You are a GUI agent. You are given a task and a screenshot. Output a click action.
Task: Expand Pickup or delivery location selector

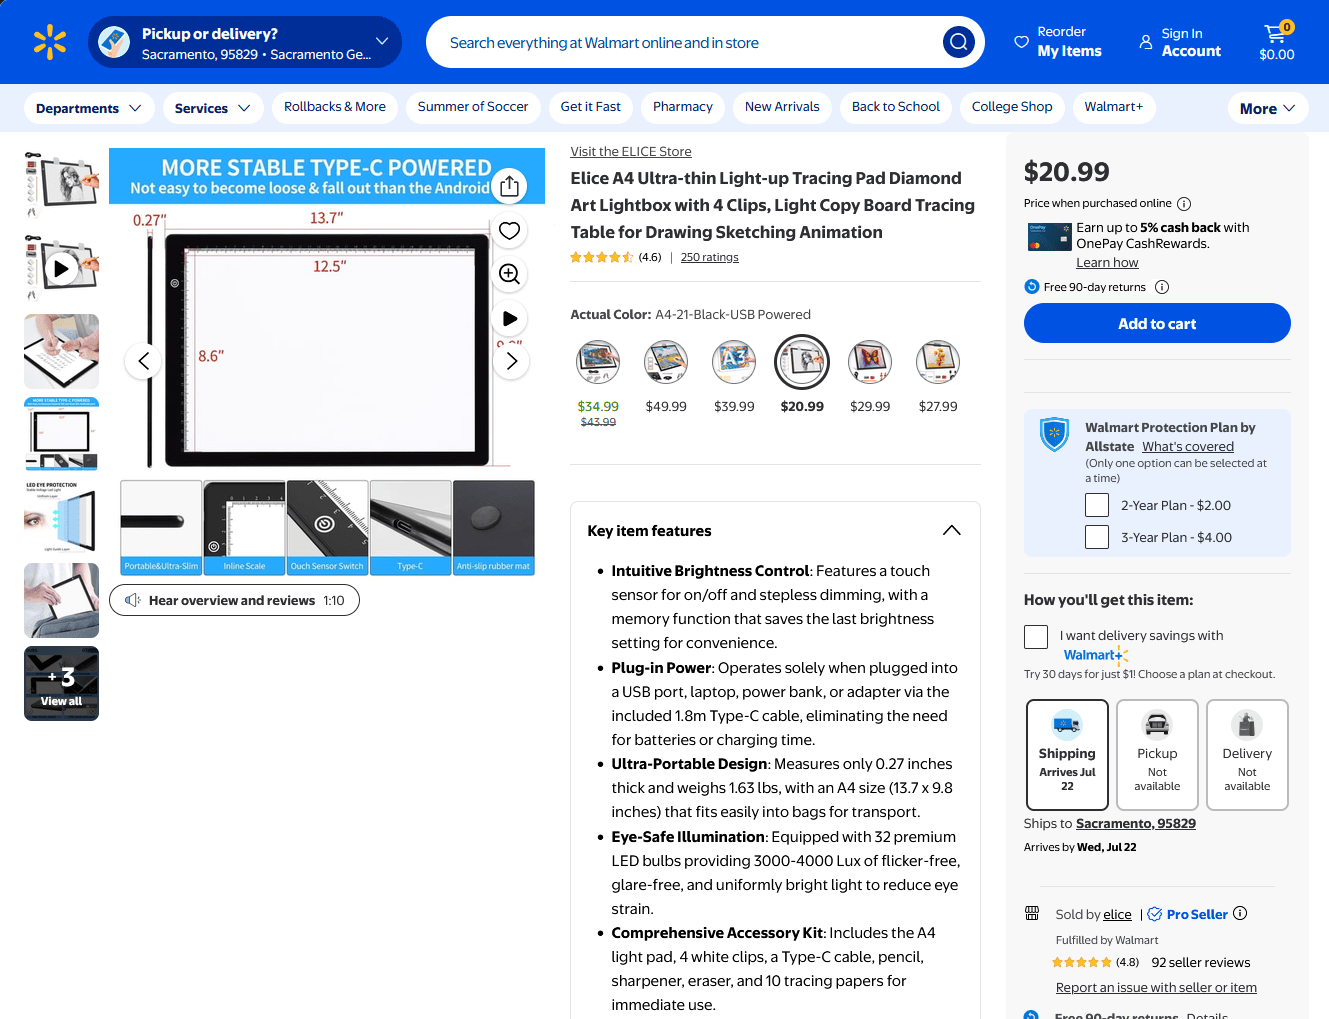[x=245, y=42]
